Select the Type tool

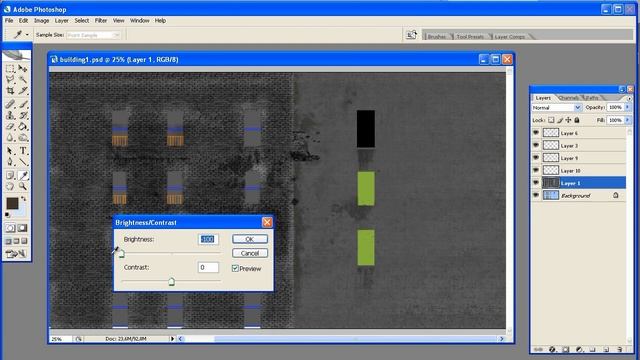coord(23,151)
